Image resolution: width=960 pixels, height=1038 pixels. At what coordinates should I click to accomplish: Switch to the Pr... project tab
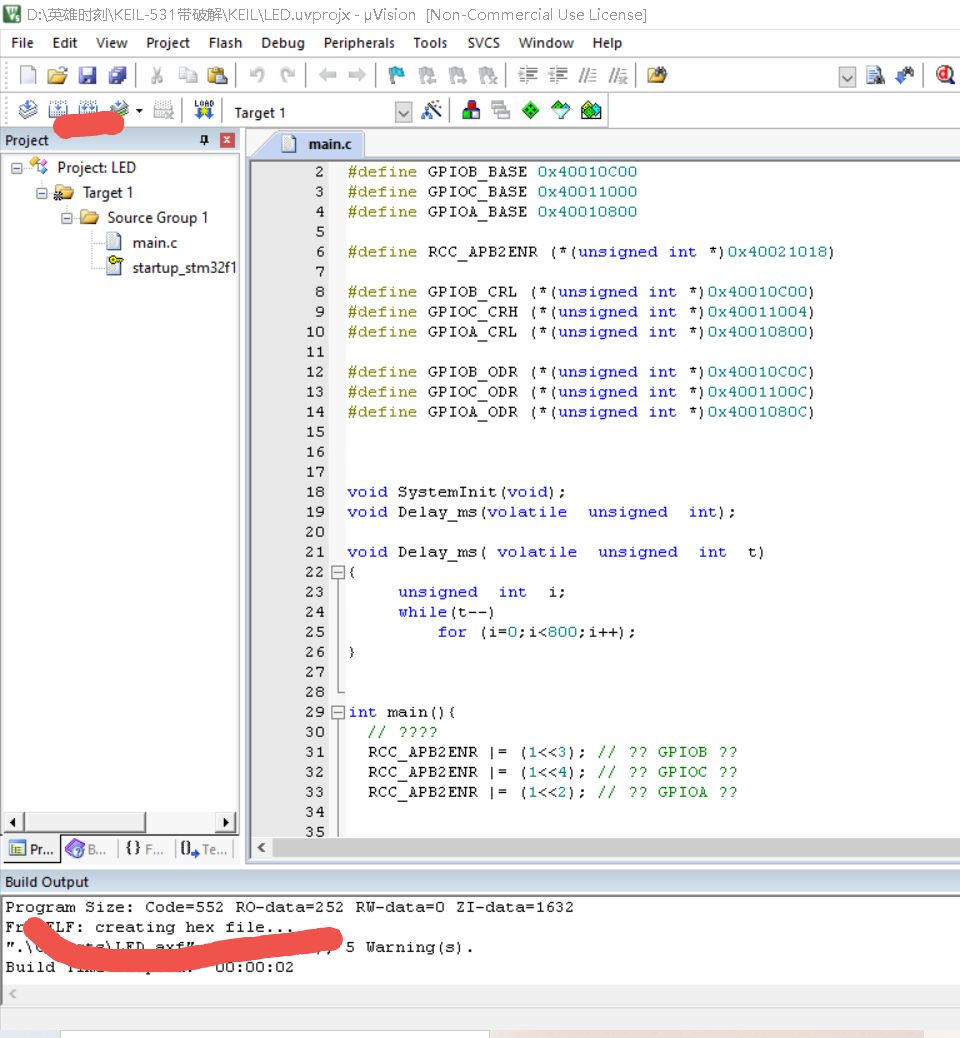coord(32,849)
